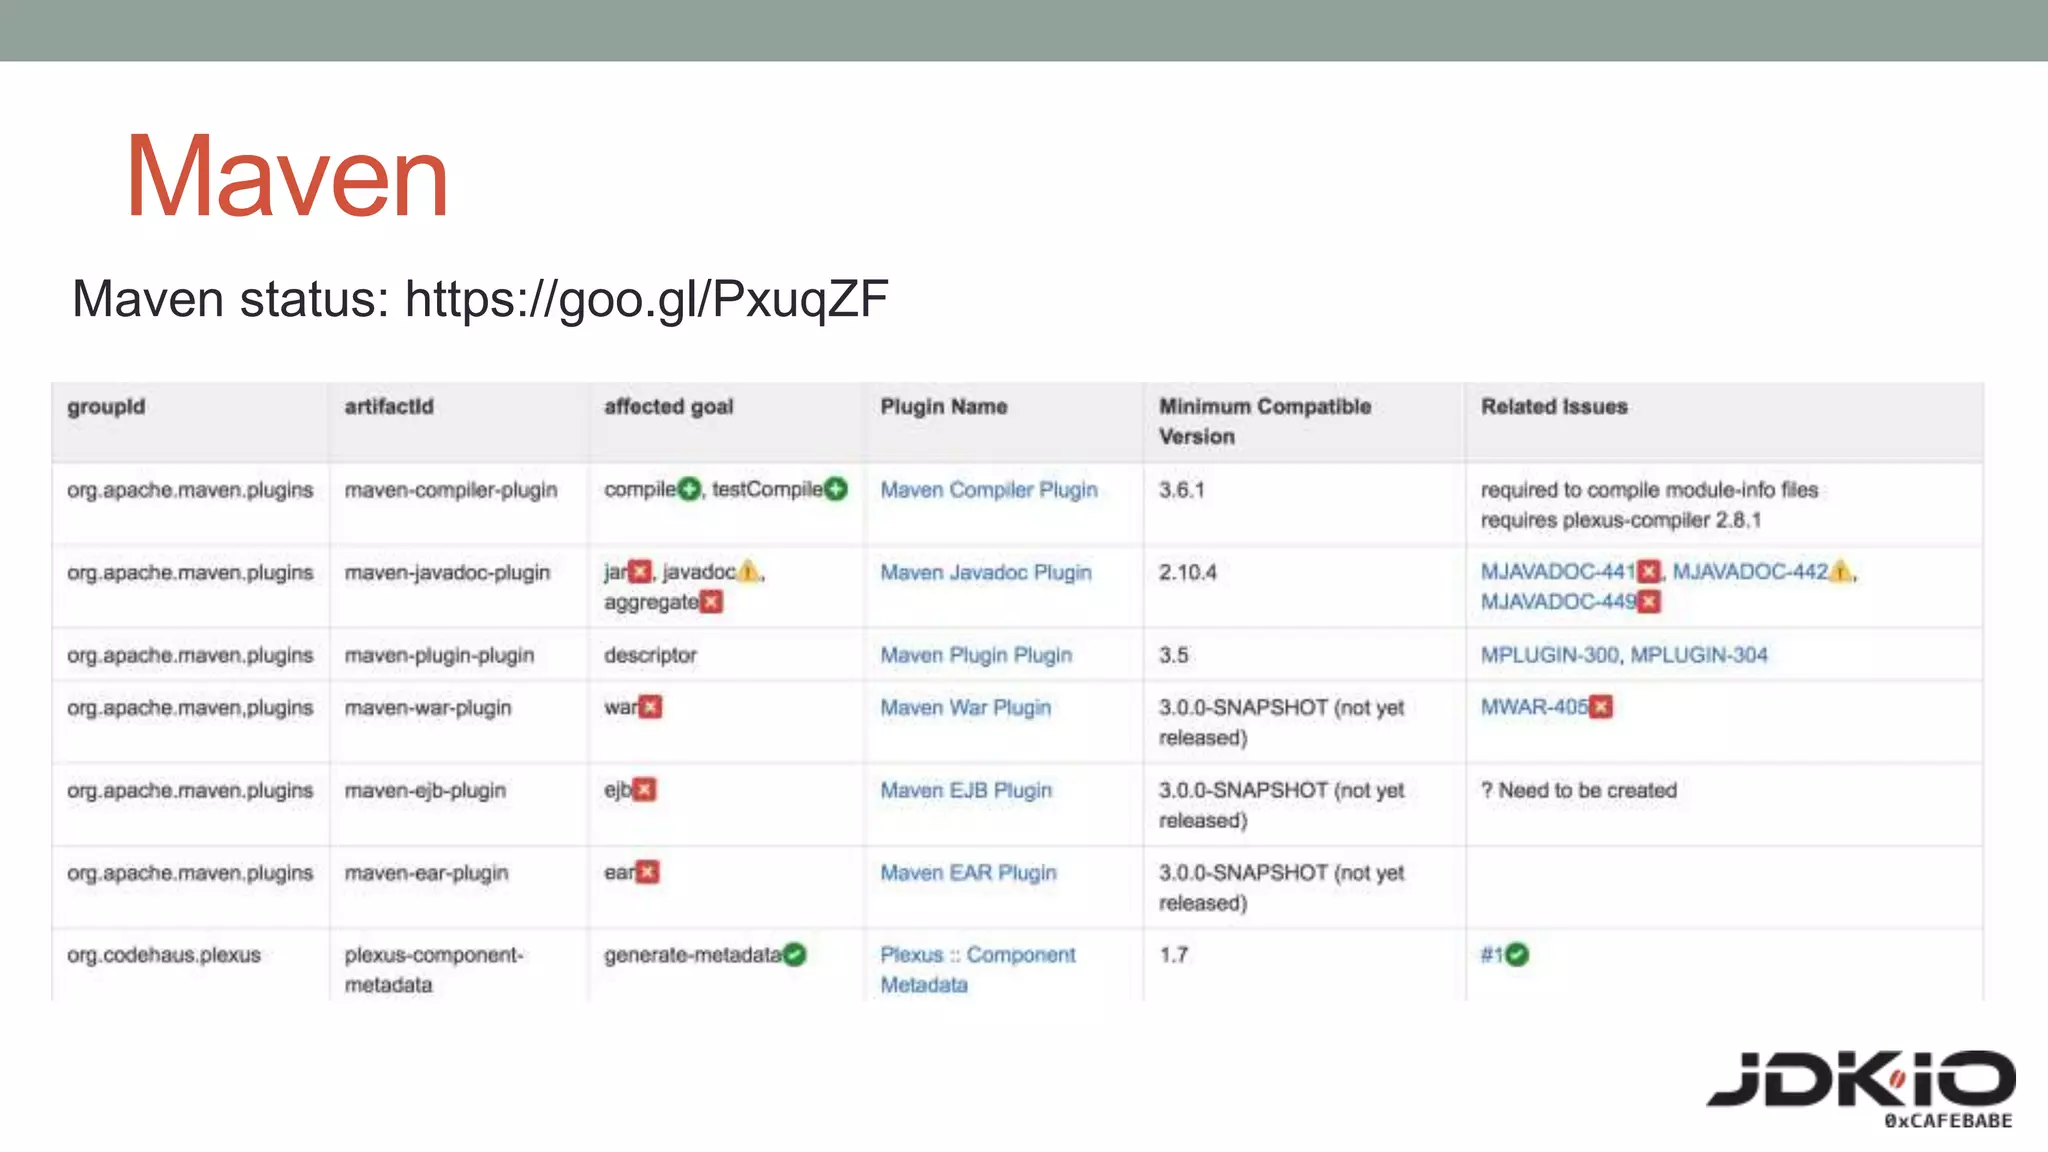Click green check after generate-metadata goal
This screenshot has height=1152, width=2048.
(795, 955)
